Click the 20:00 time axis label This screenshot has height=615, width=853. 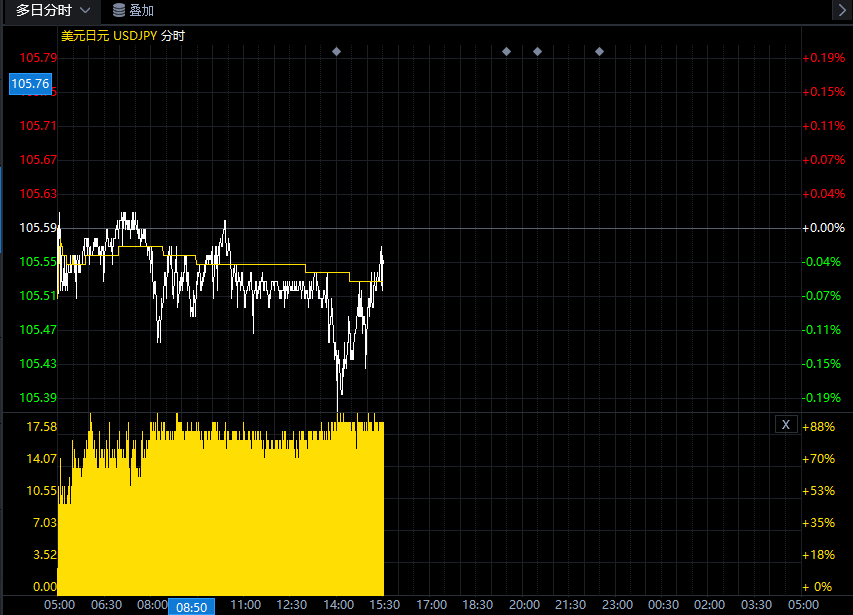coord(524,605)
